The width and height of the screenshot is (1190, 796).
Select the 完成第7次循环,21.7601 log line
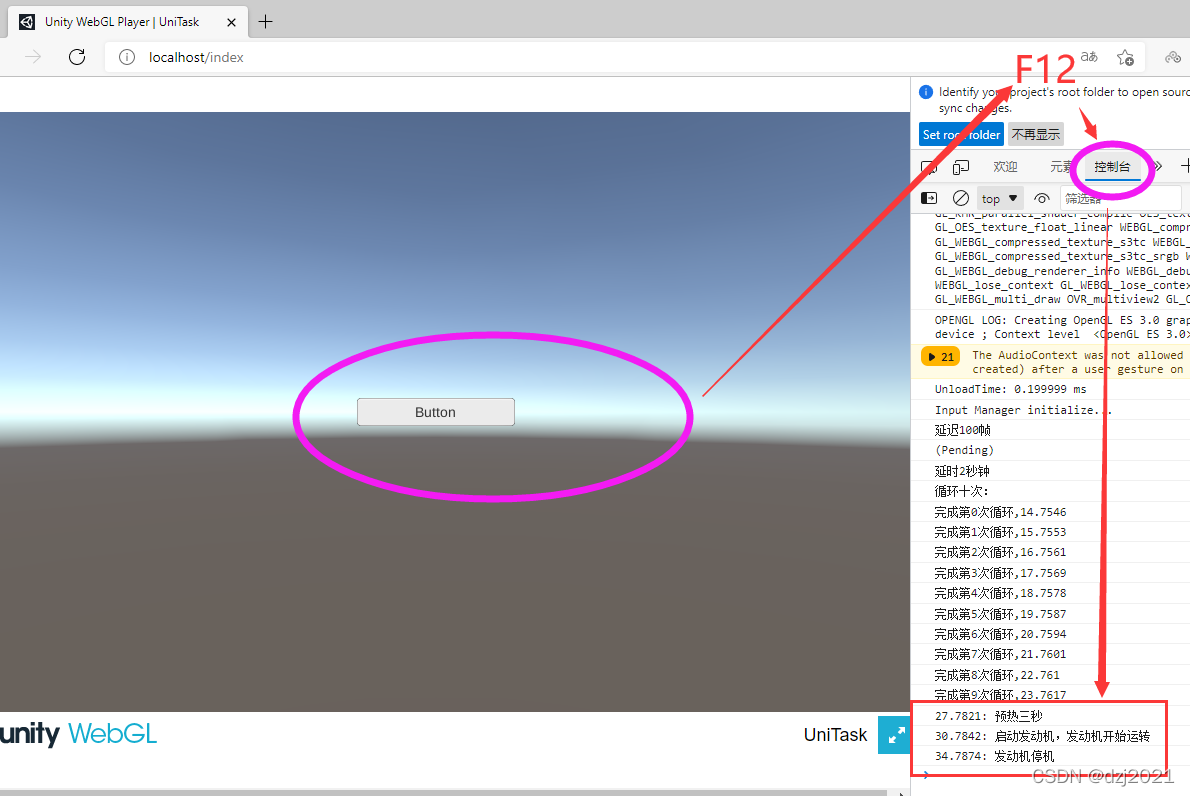pyautogui.click(x=1050, y=654)
